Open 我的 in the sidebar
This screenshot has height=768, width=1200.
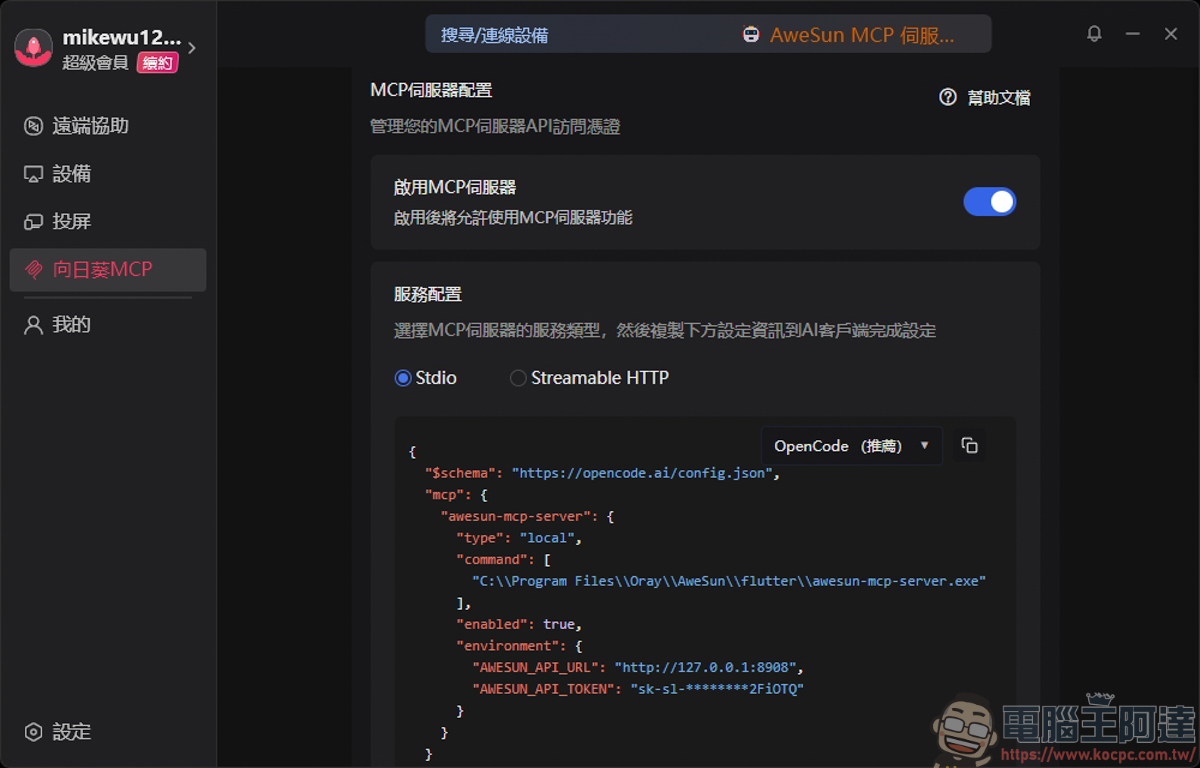click(x=108, y=325)
